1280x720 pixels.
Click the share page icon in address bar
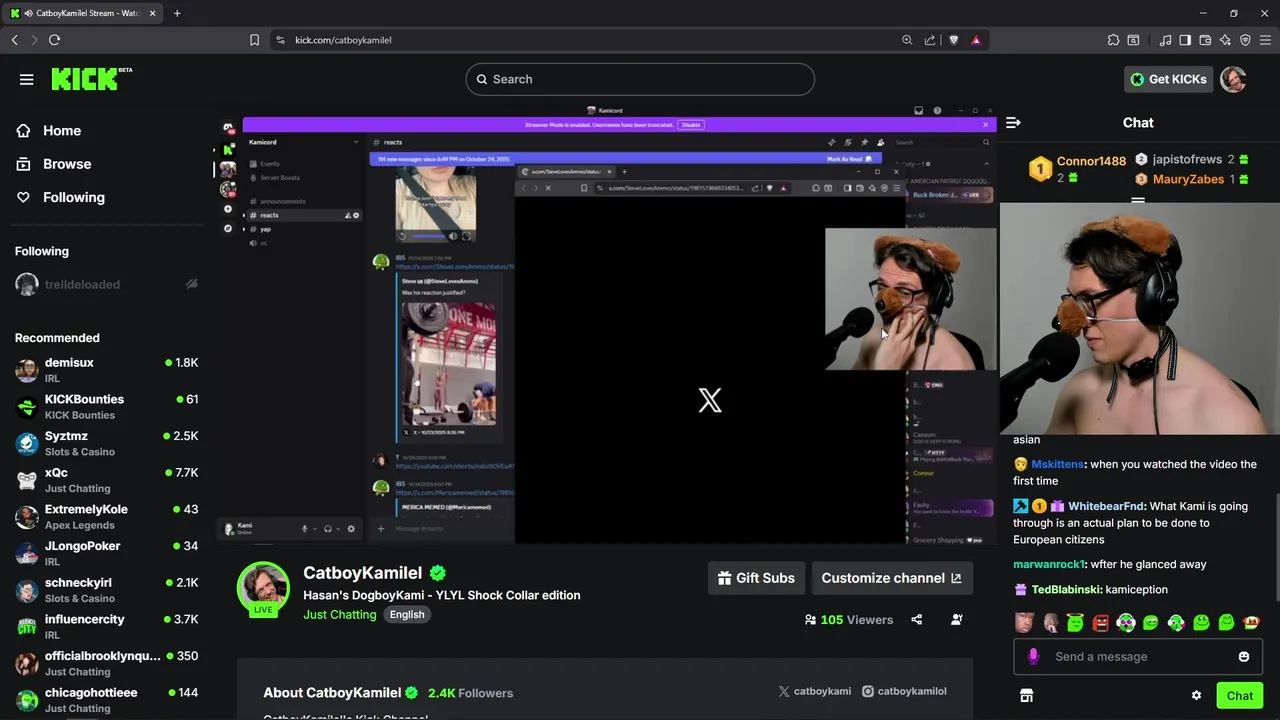930,40
